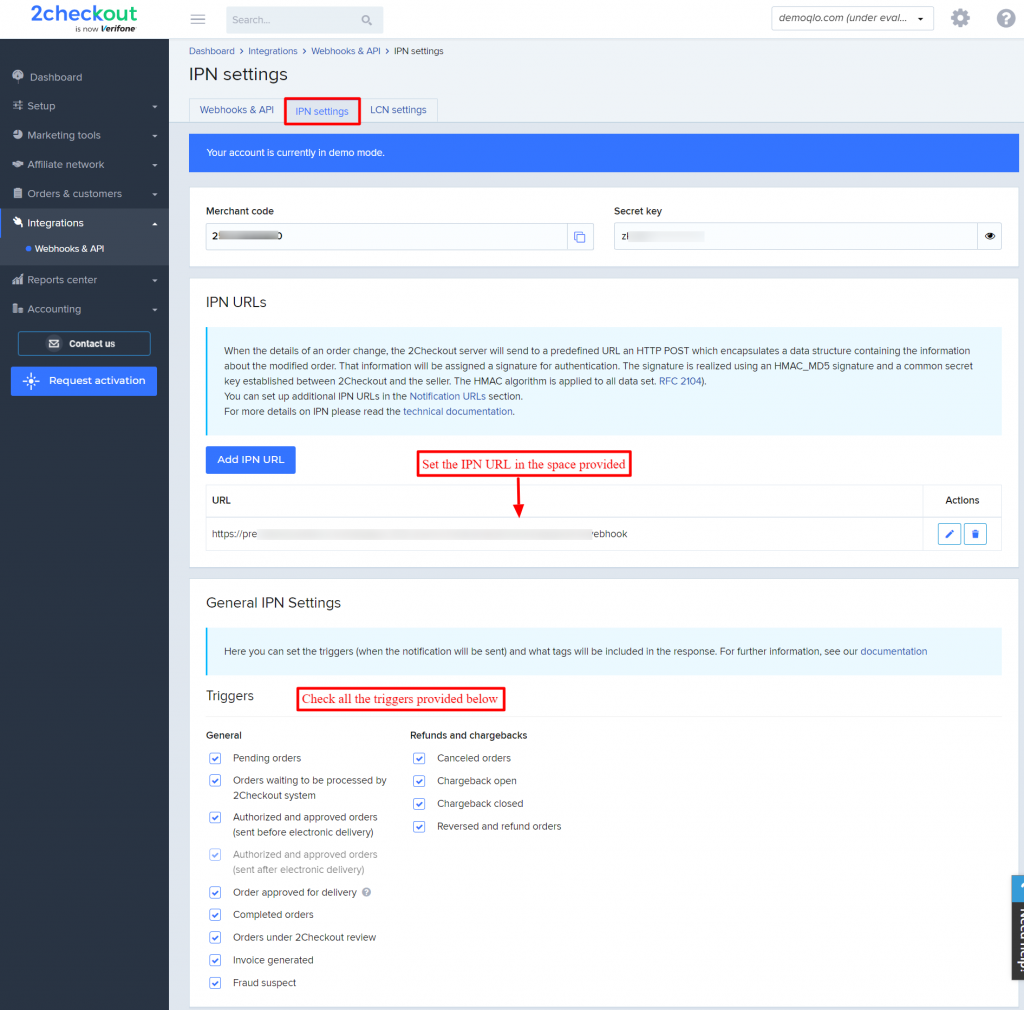Delete the IPN URL with trash icon
The image size is (1024, 1010).
[x=975, y=534]
